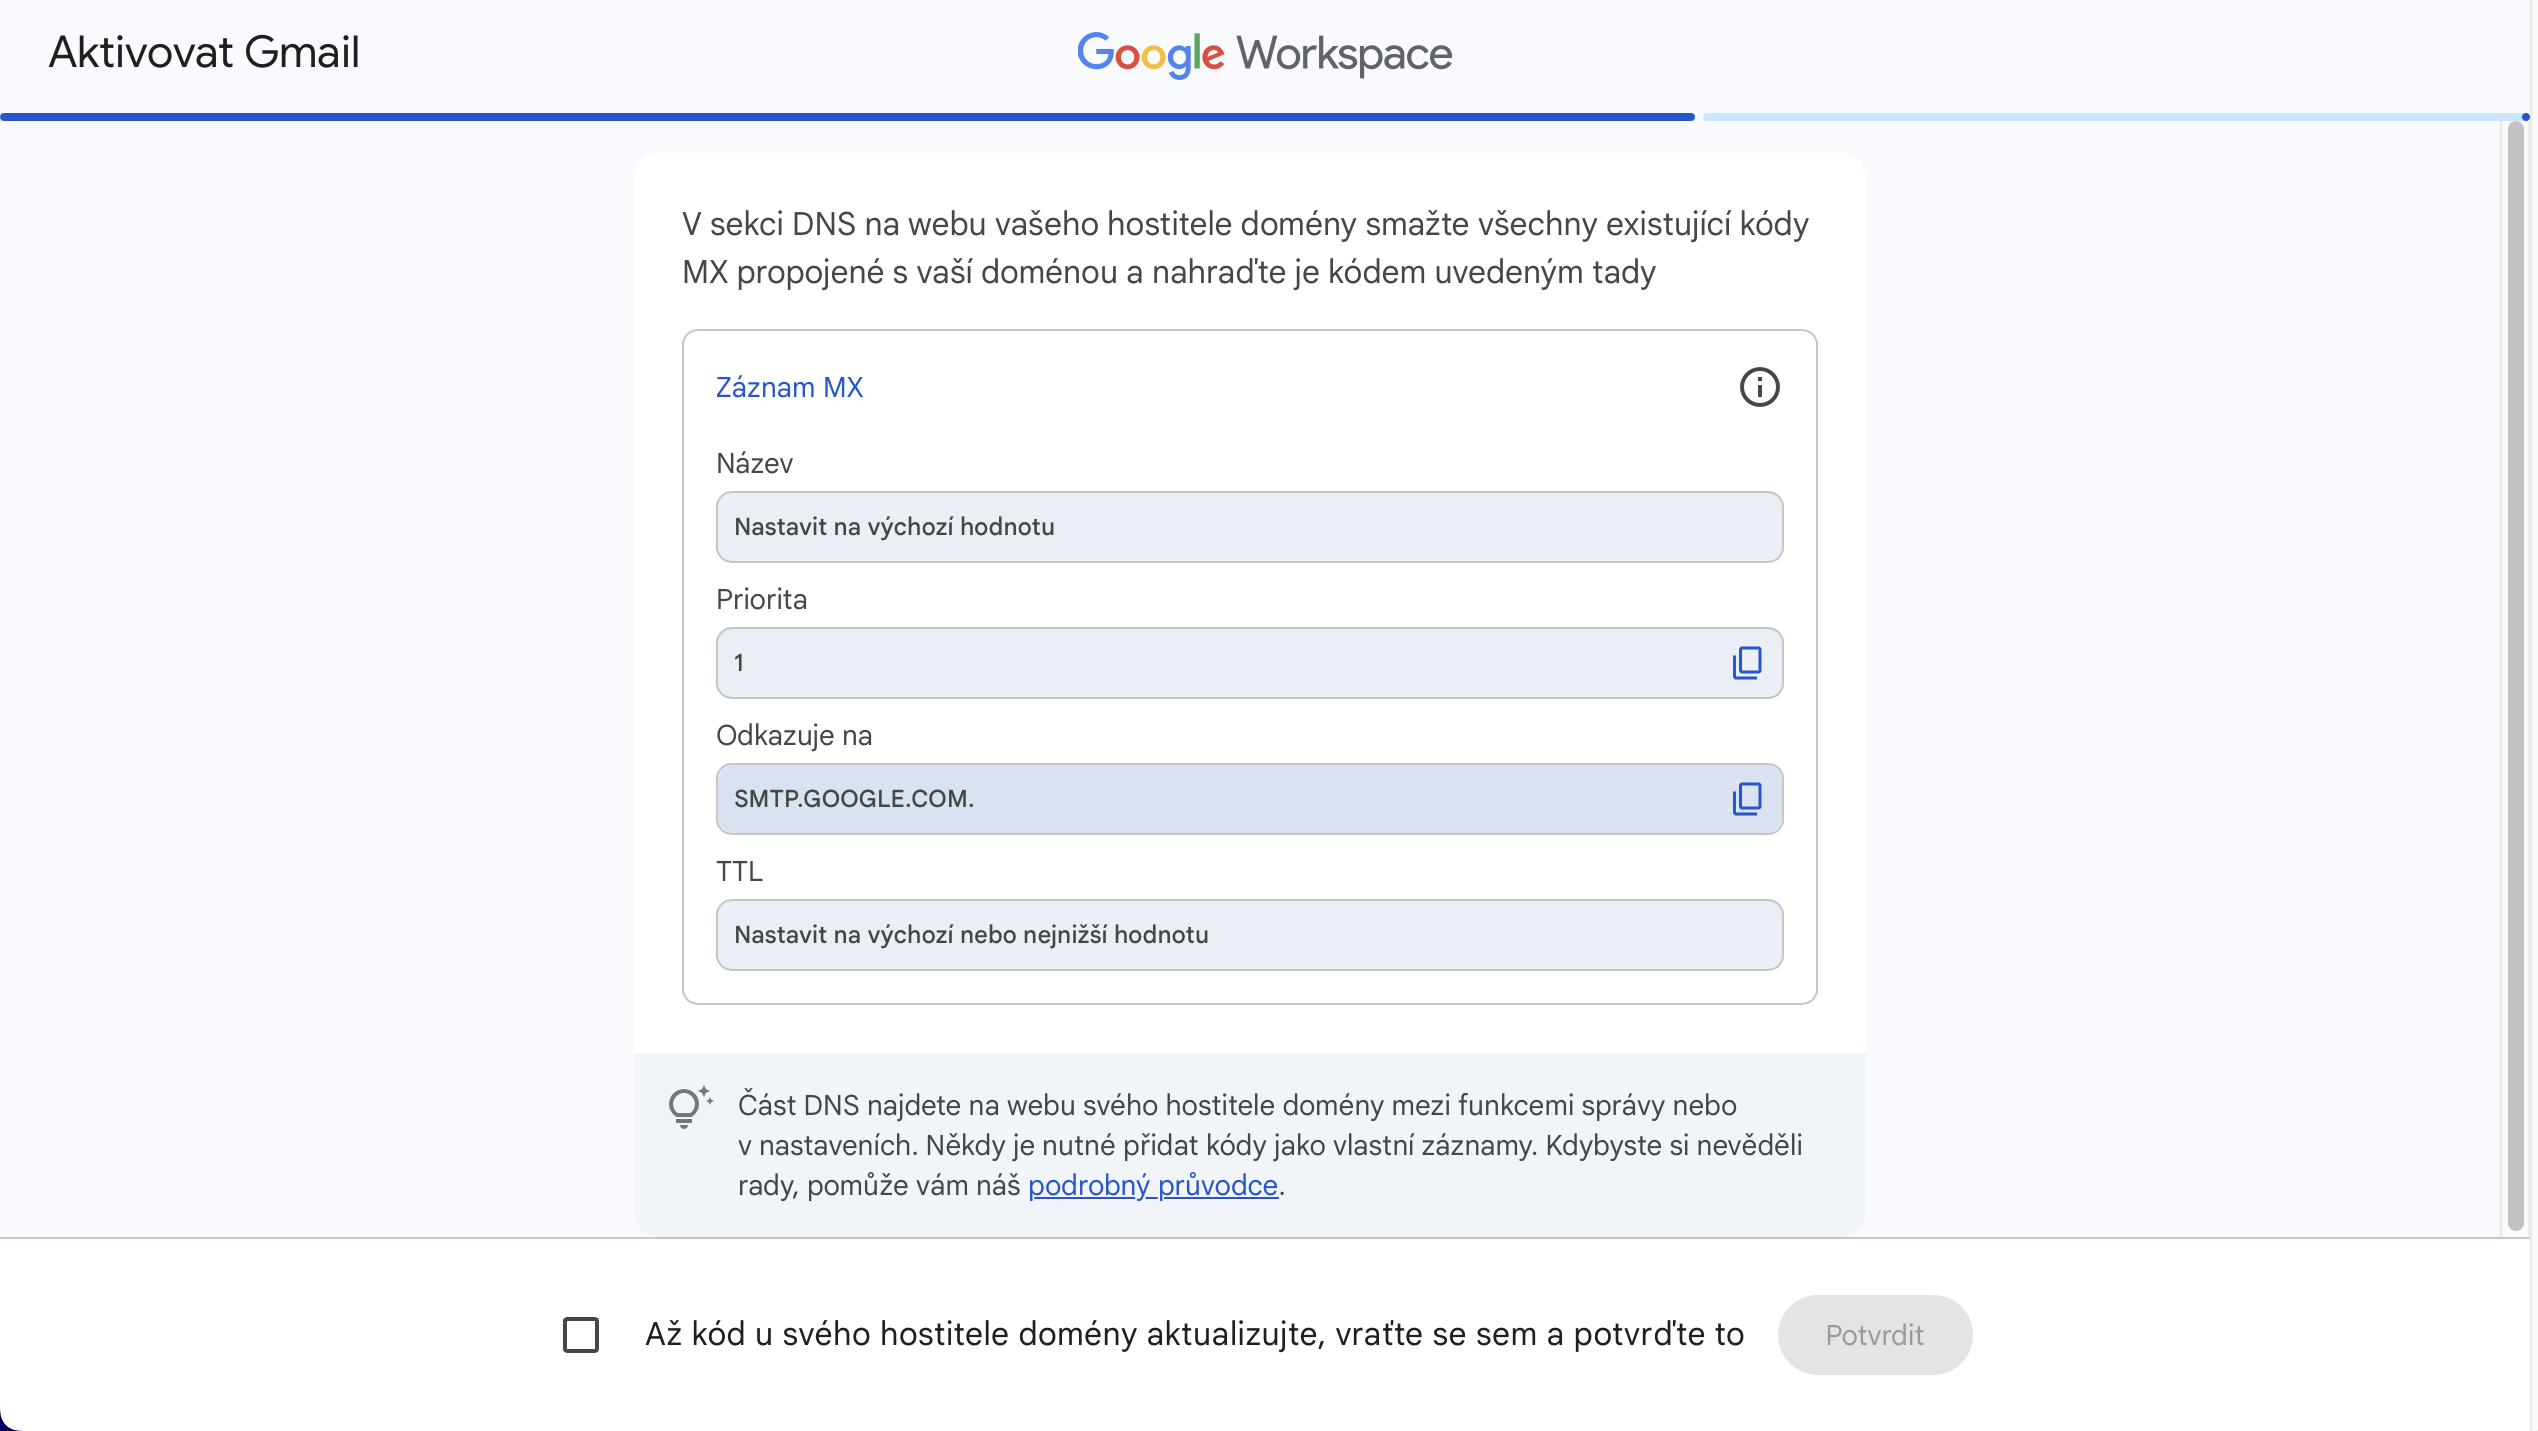Click the info icon beside Záznam MX
The image size is (2538, 1431).
click(1759, 387)
